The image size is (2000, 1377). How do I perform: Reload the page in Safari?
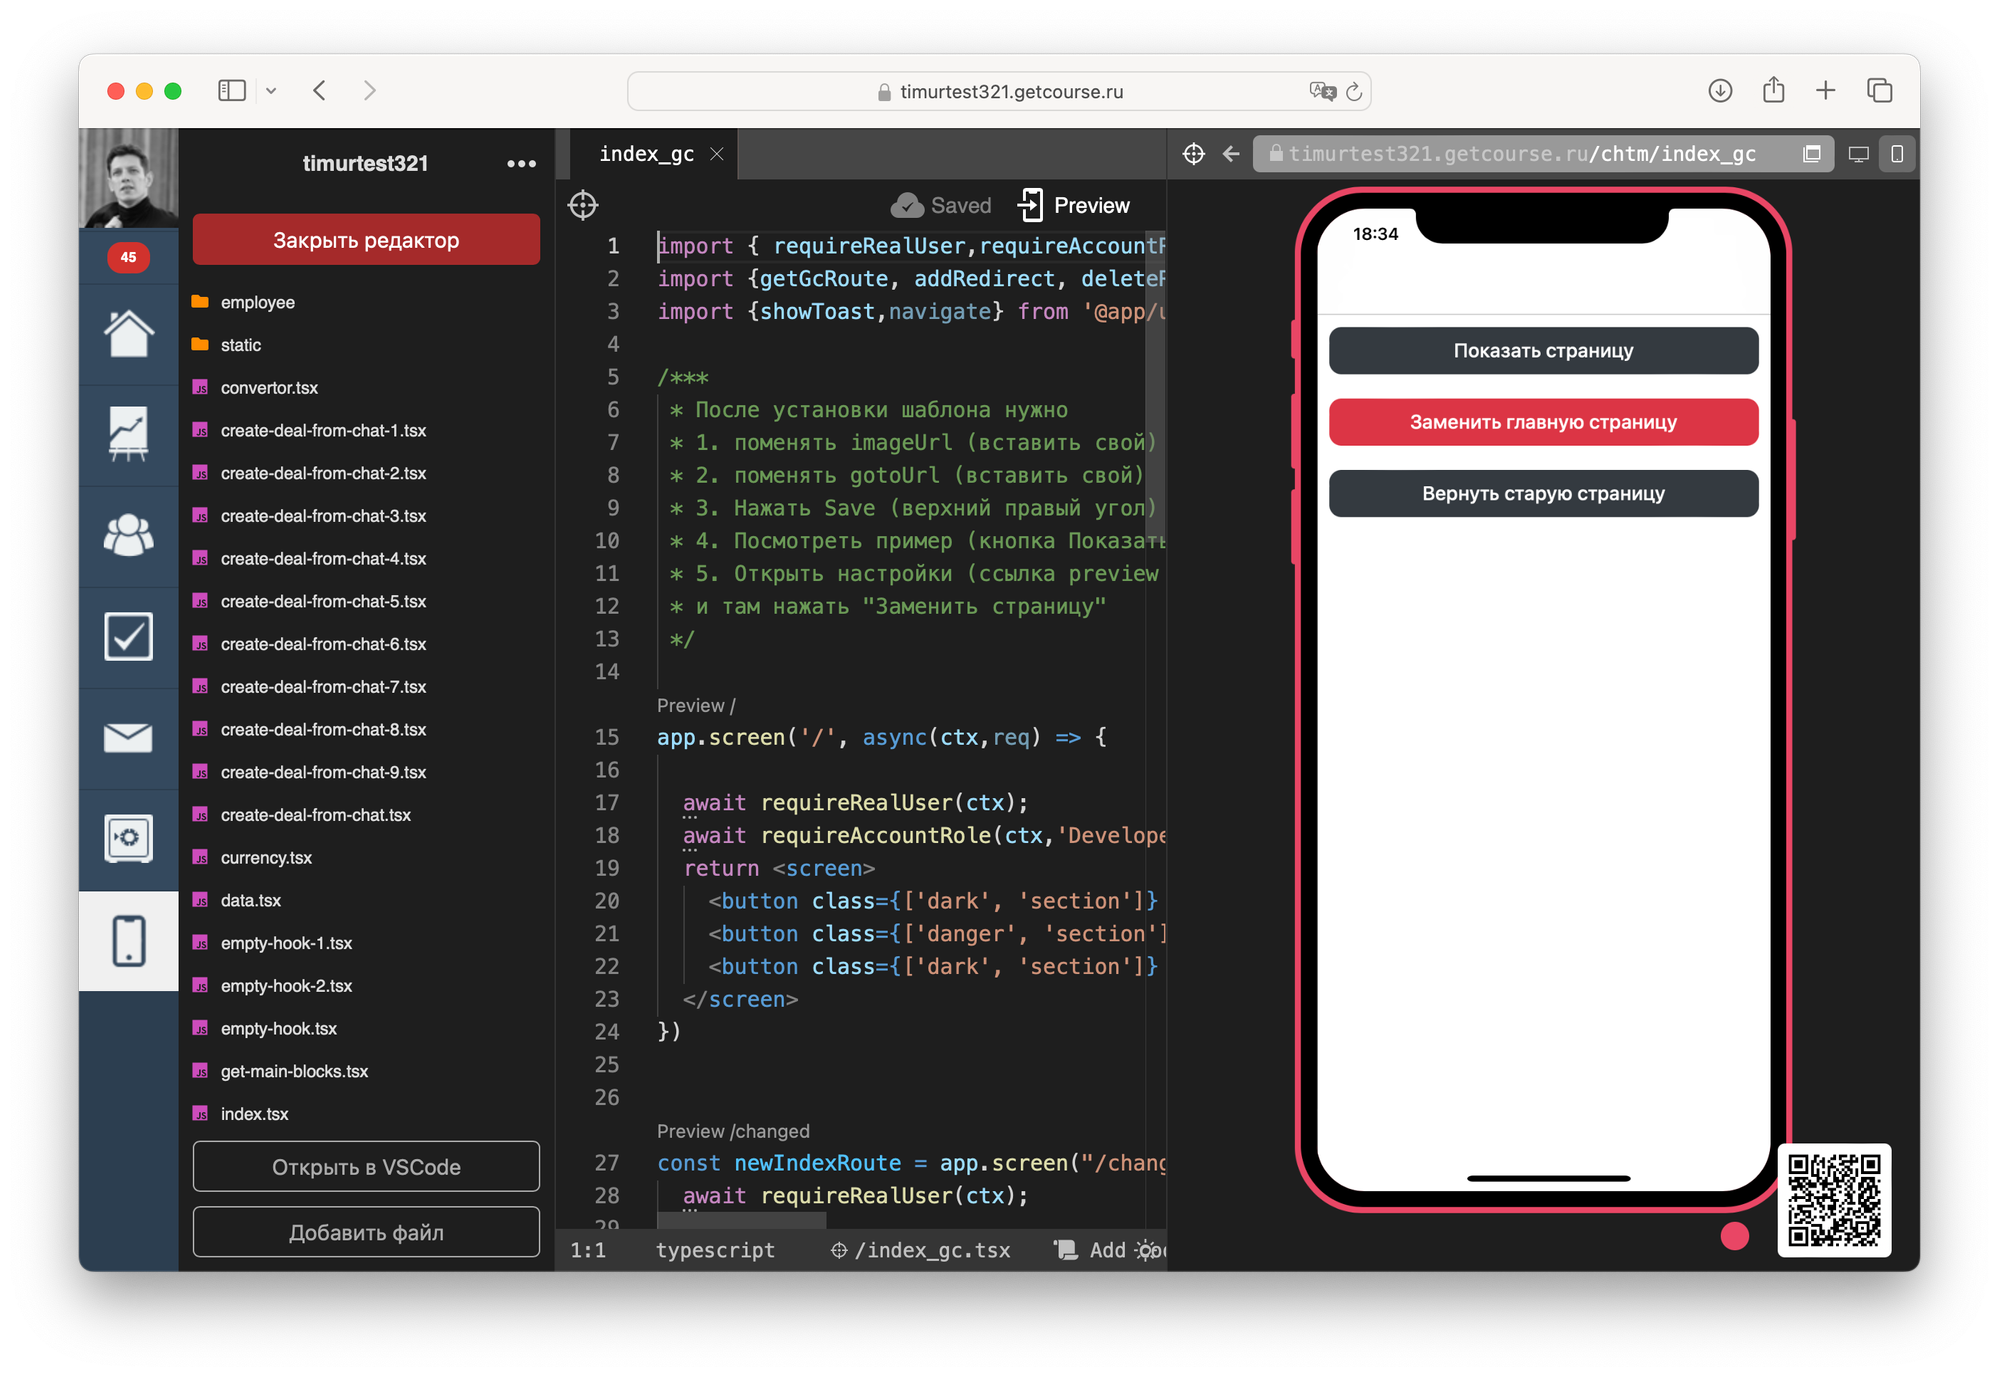point(1354,91)
